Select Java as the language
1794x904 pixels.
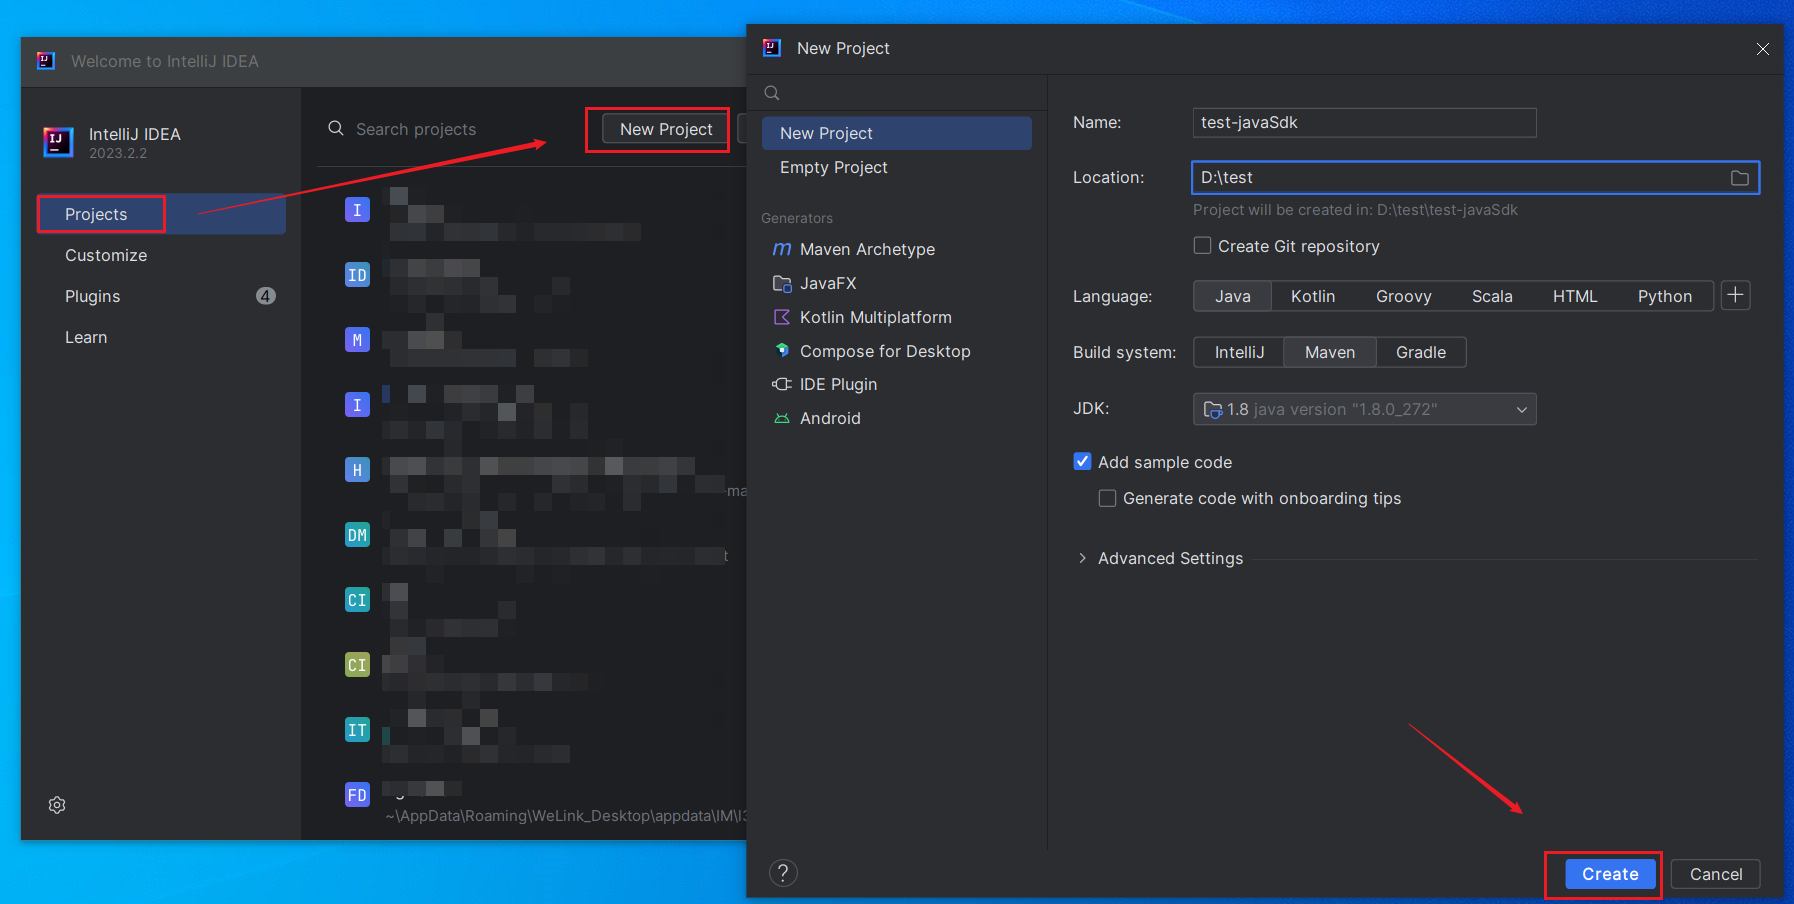pyautogui.click(x=1232, y=296)
